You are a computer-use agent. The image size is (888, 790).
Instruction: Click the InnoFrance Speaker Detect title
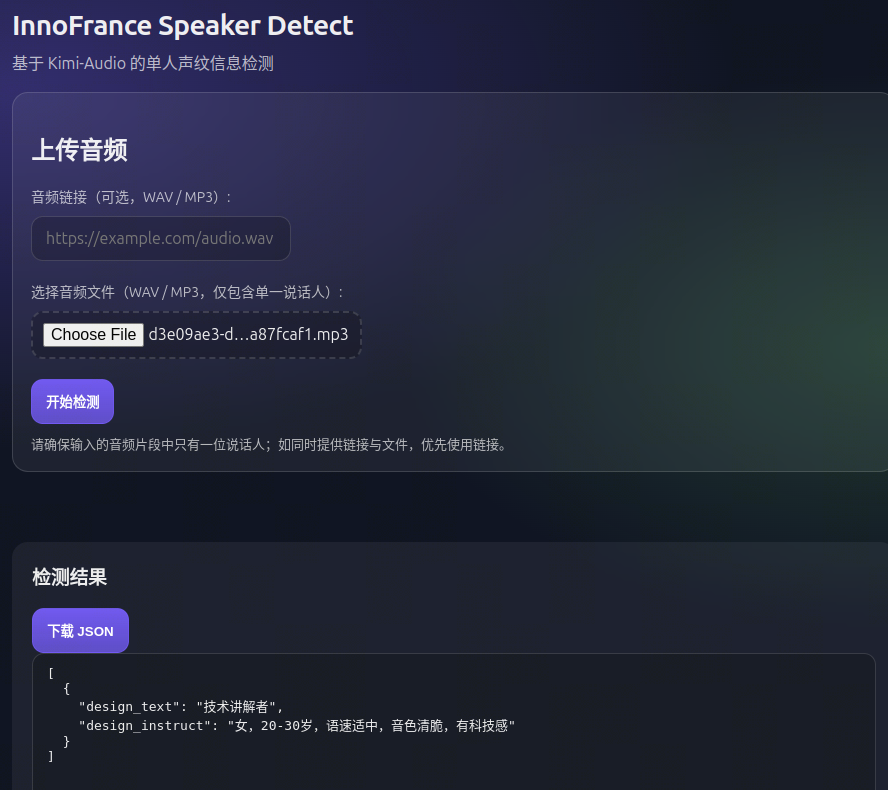183,26
